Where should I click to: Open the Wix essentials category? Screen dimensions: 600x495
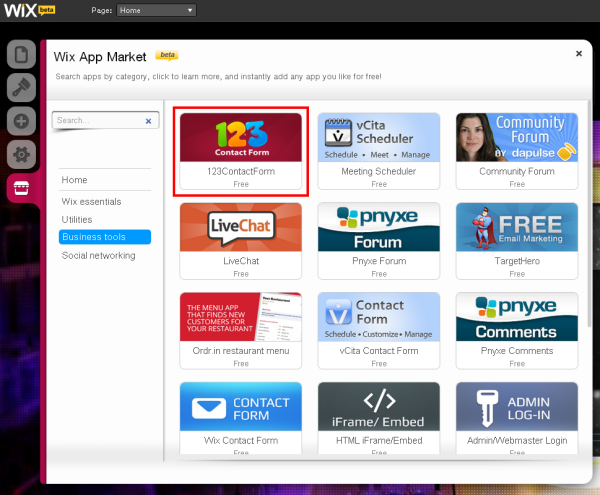coord(91,202)
